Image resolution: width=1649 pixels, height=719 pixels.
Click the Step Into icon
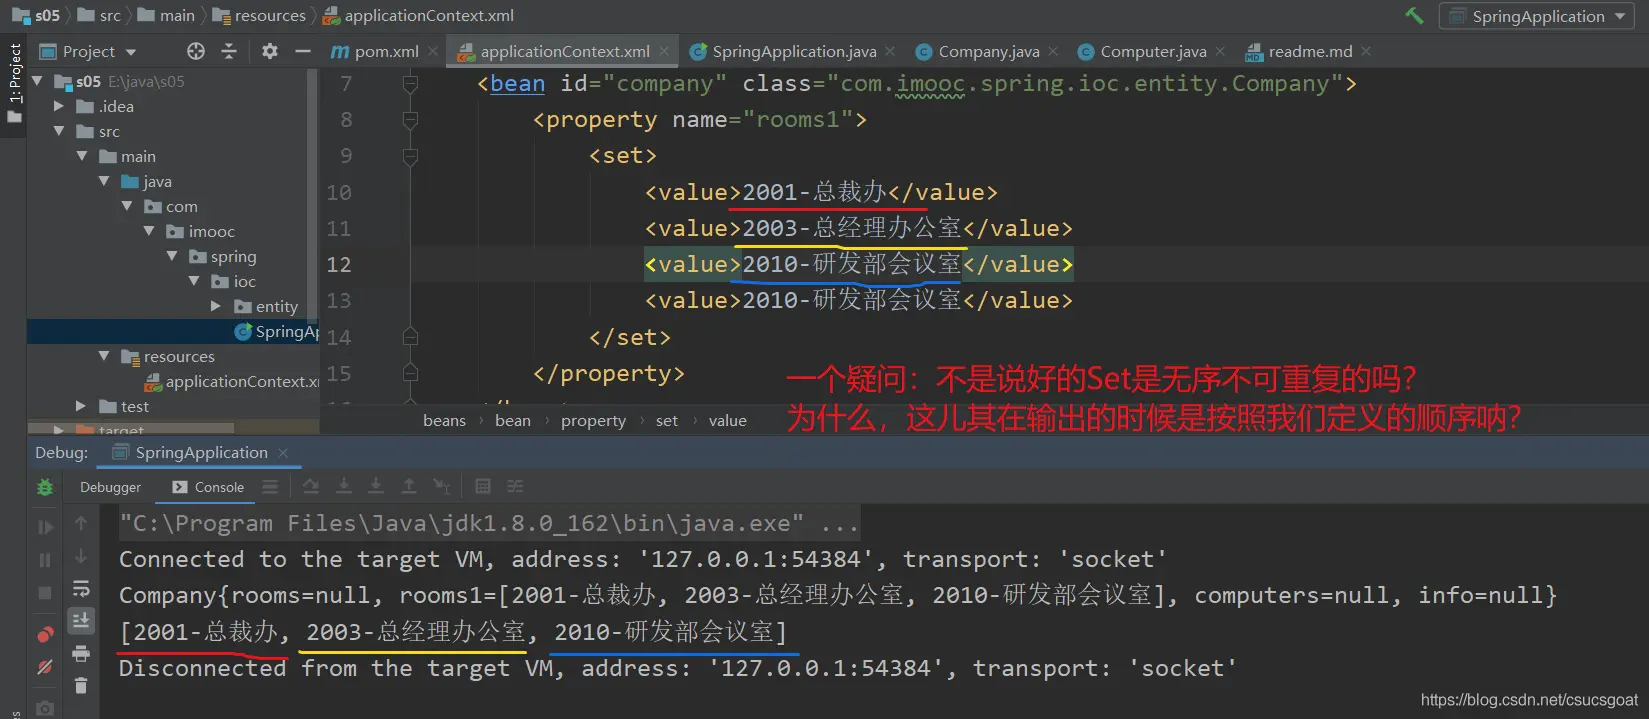344,487
